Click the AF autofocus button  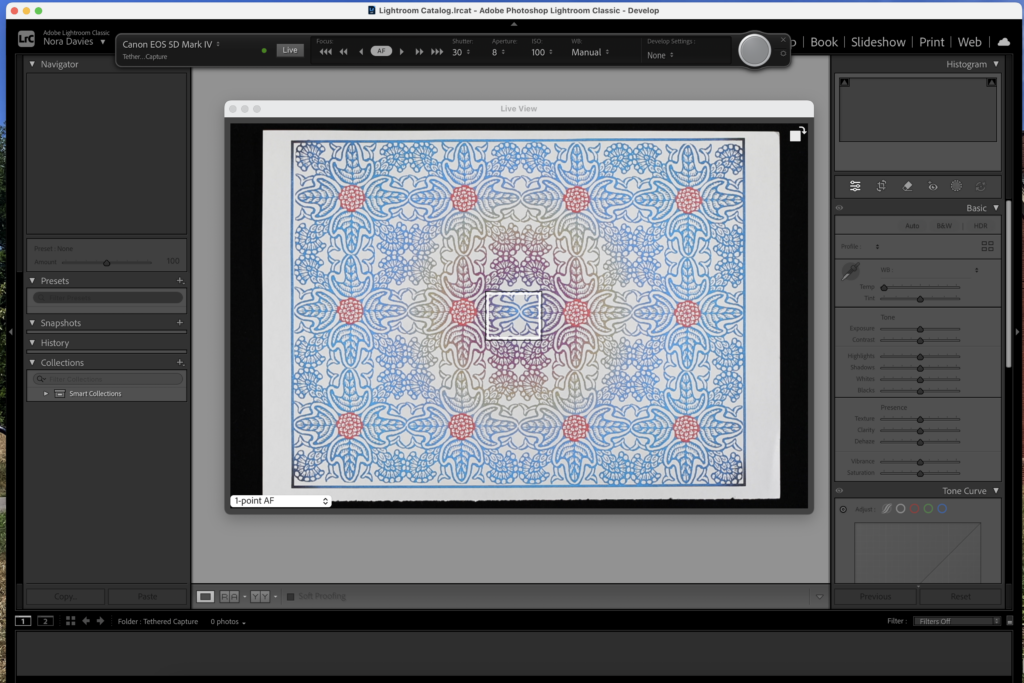click(381, 51)
